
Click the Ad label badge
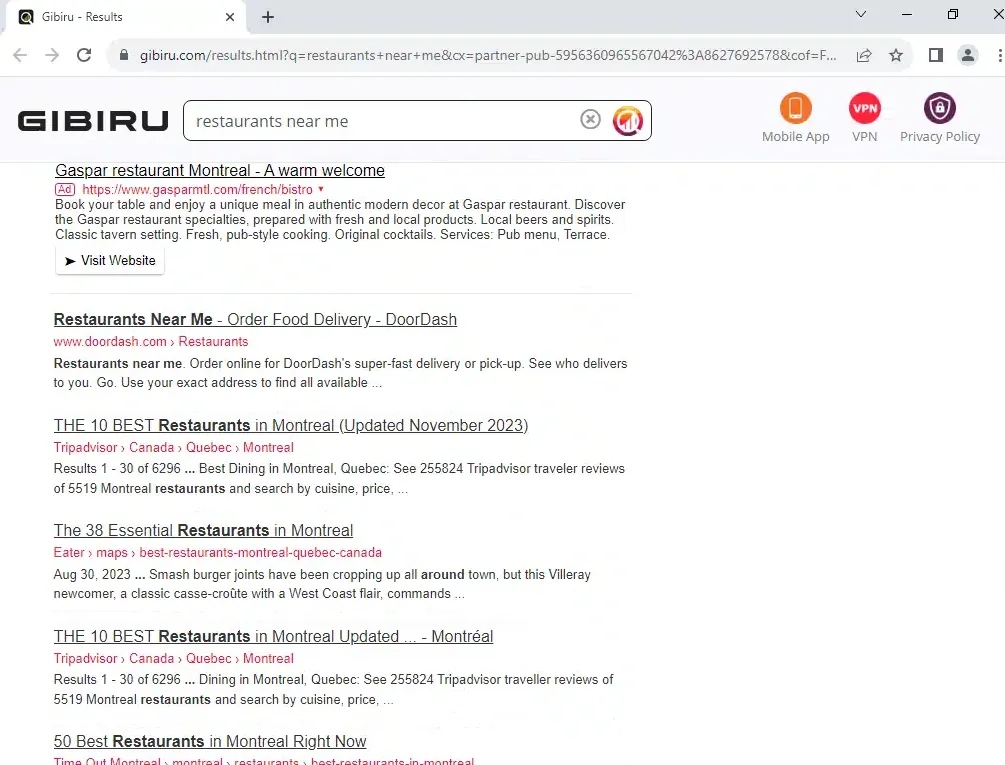pyautogui.click(x=65, y=190)
